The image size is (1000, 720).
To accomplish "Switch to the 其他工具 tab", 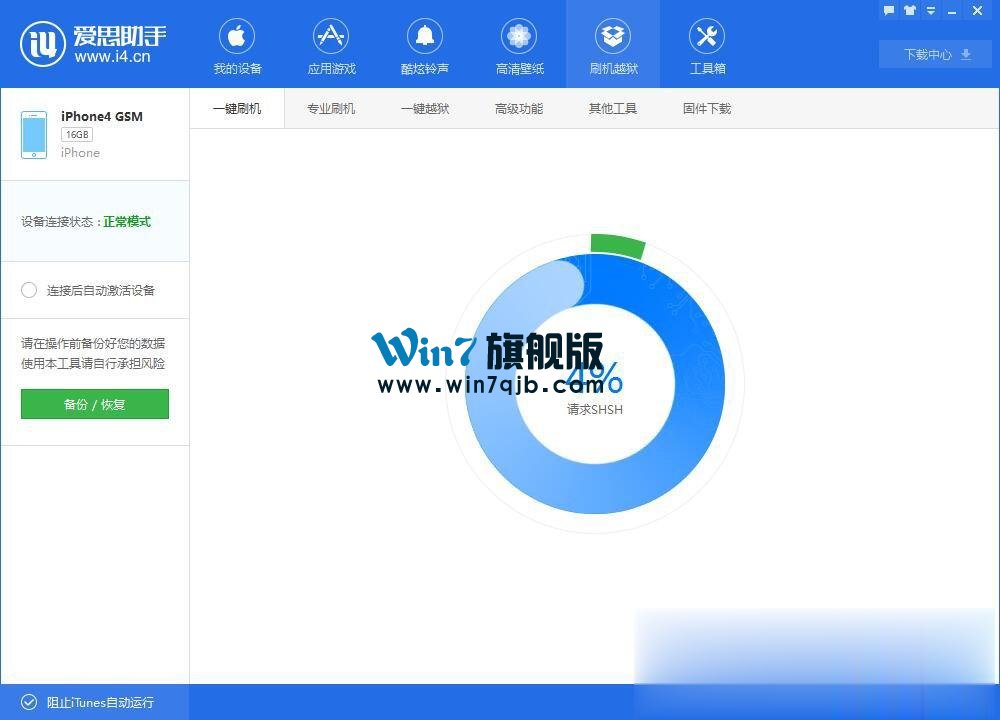I will tap(613, 108).
